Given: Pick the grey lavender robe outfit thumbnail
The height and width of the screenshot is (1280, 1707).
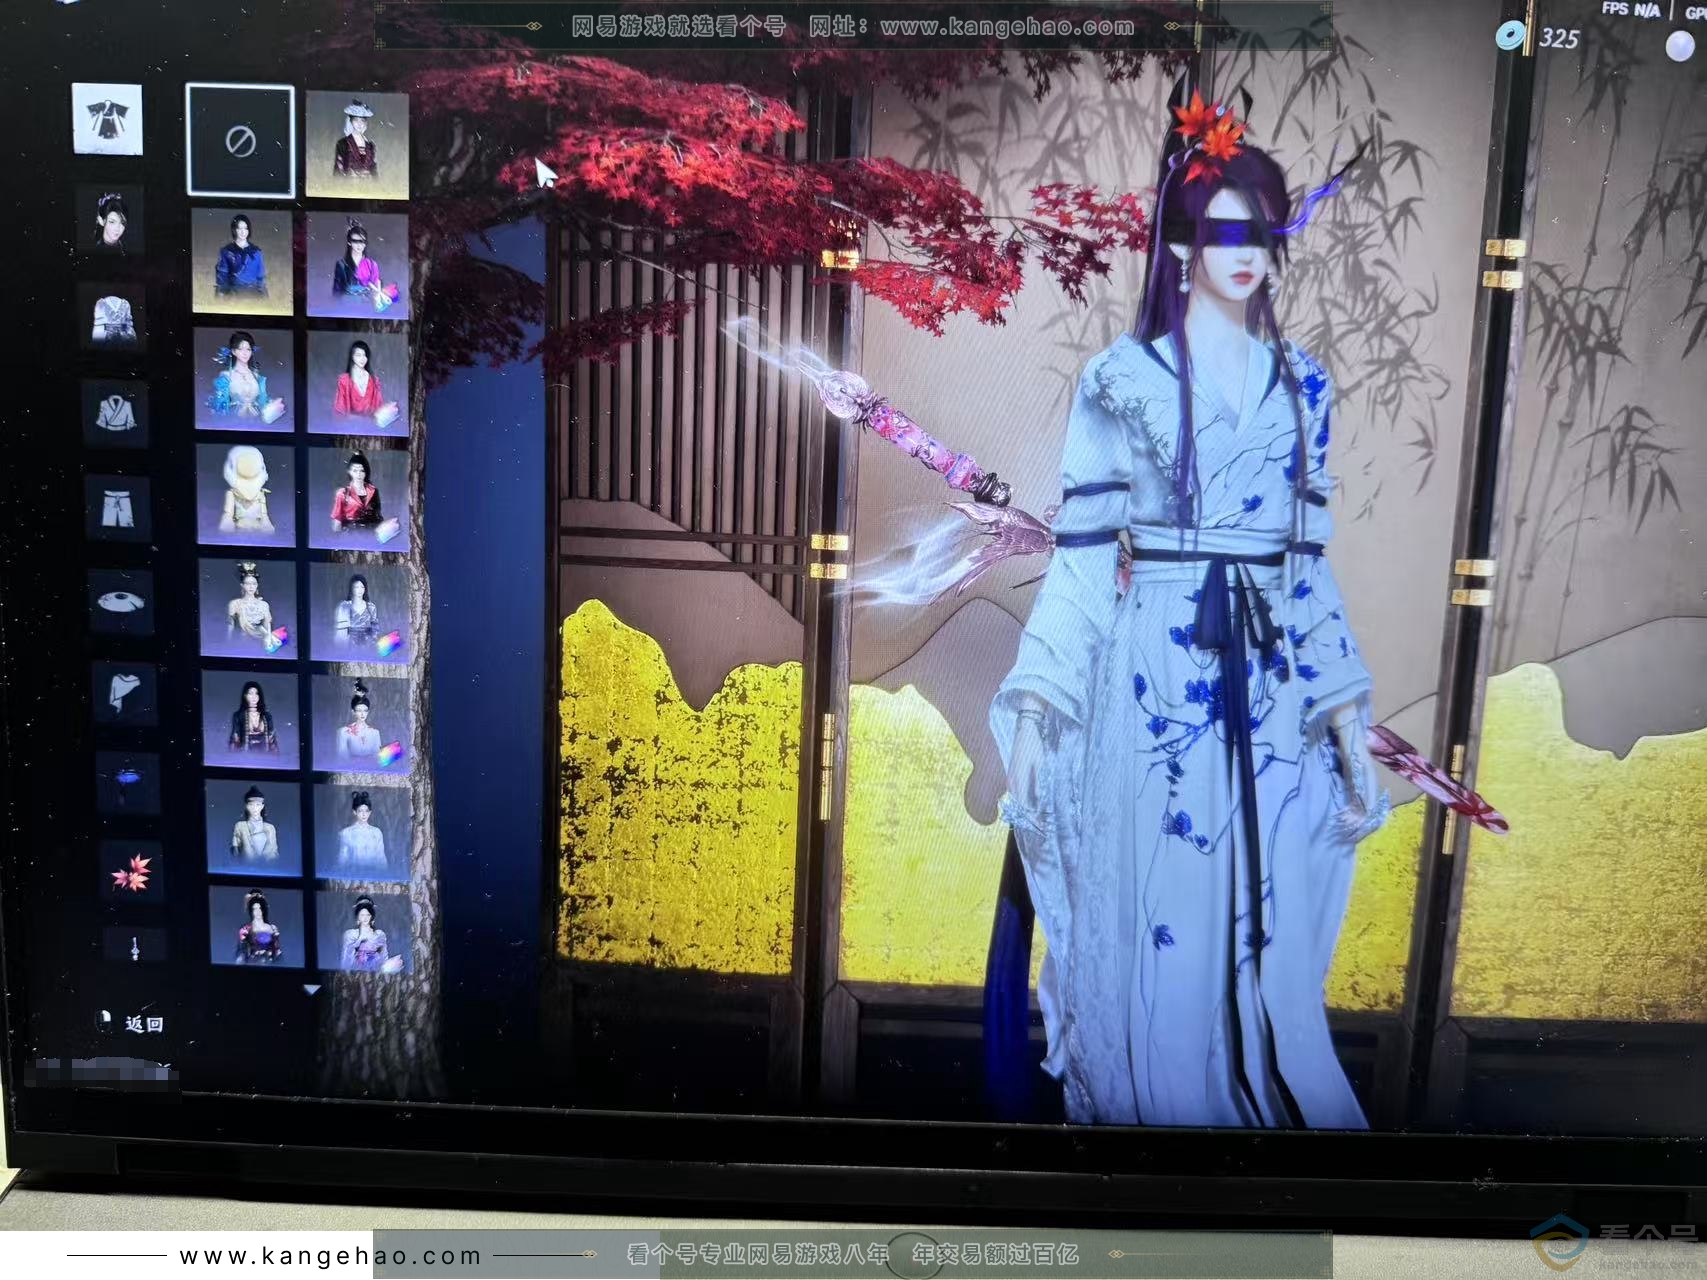Looking at the screenshot, I should pyautogui.click(x=360, y=612).
